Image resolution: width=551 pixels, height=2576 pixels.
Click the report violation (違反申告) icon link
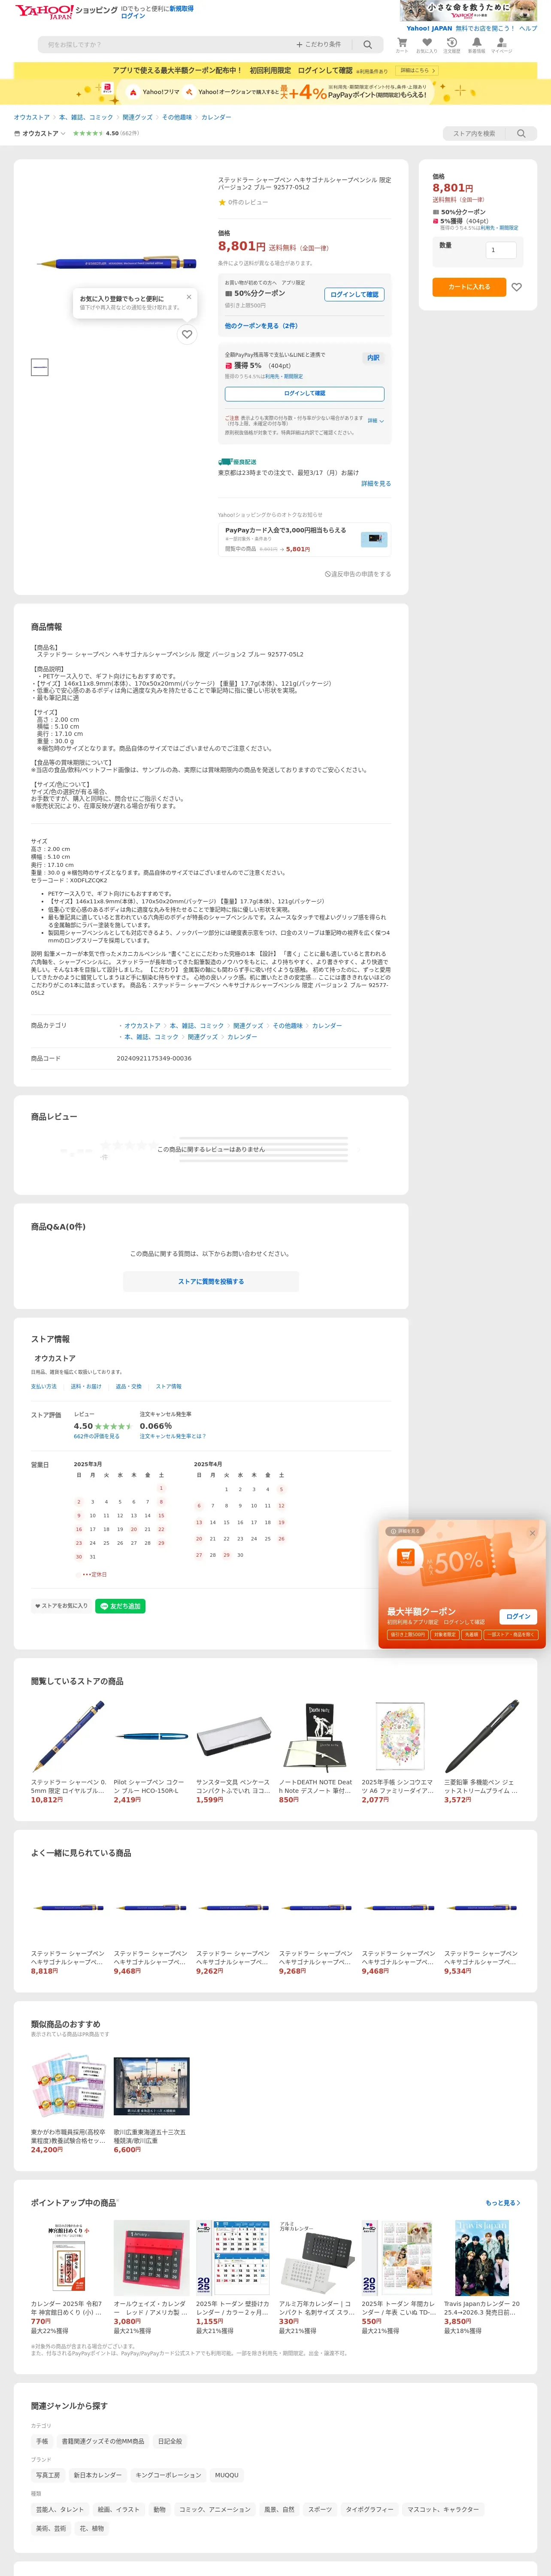[x=358, y=574]
